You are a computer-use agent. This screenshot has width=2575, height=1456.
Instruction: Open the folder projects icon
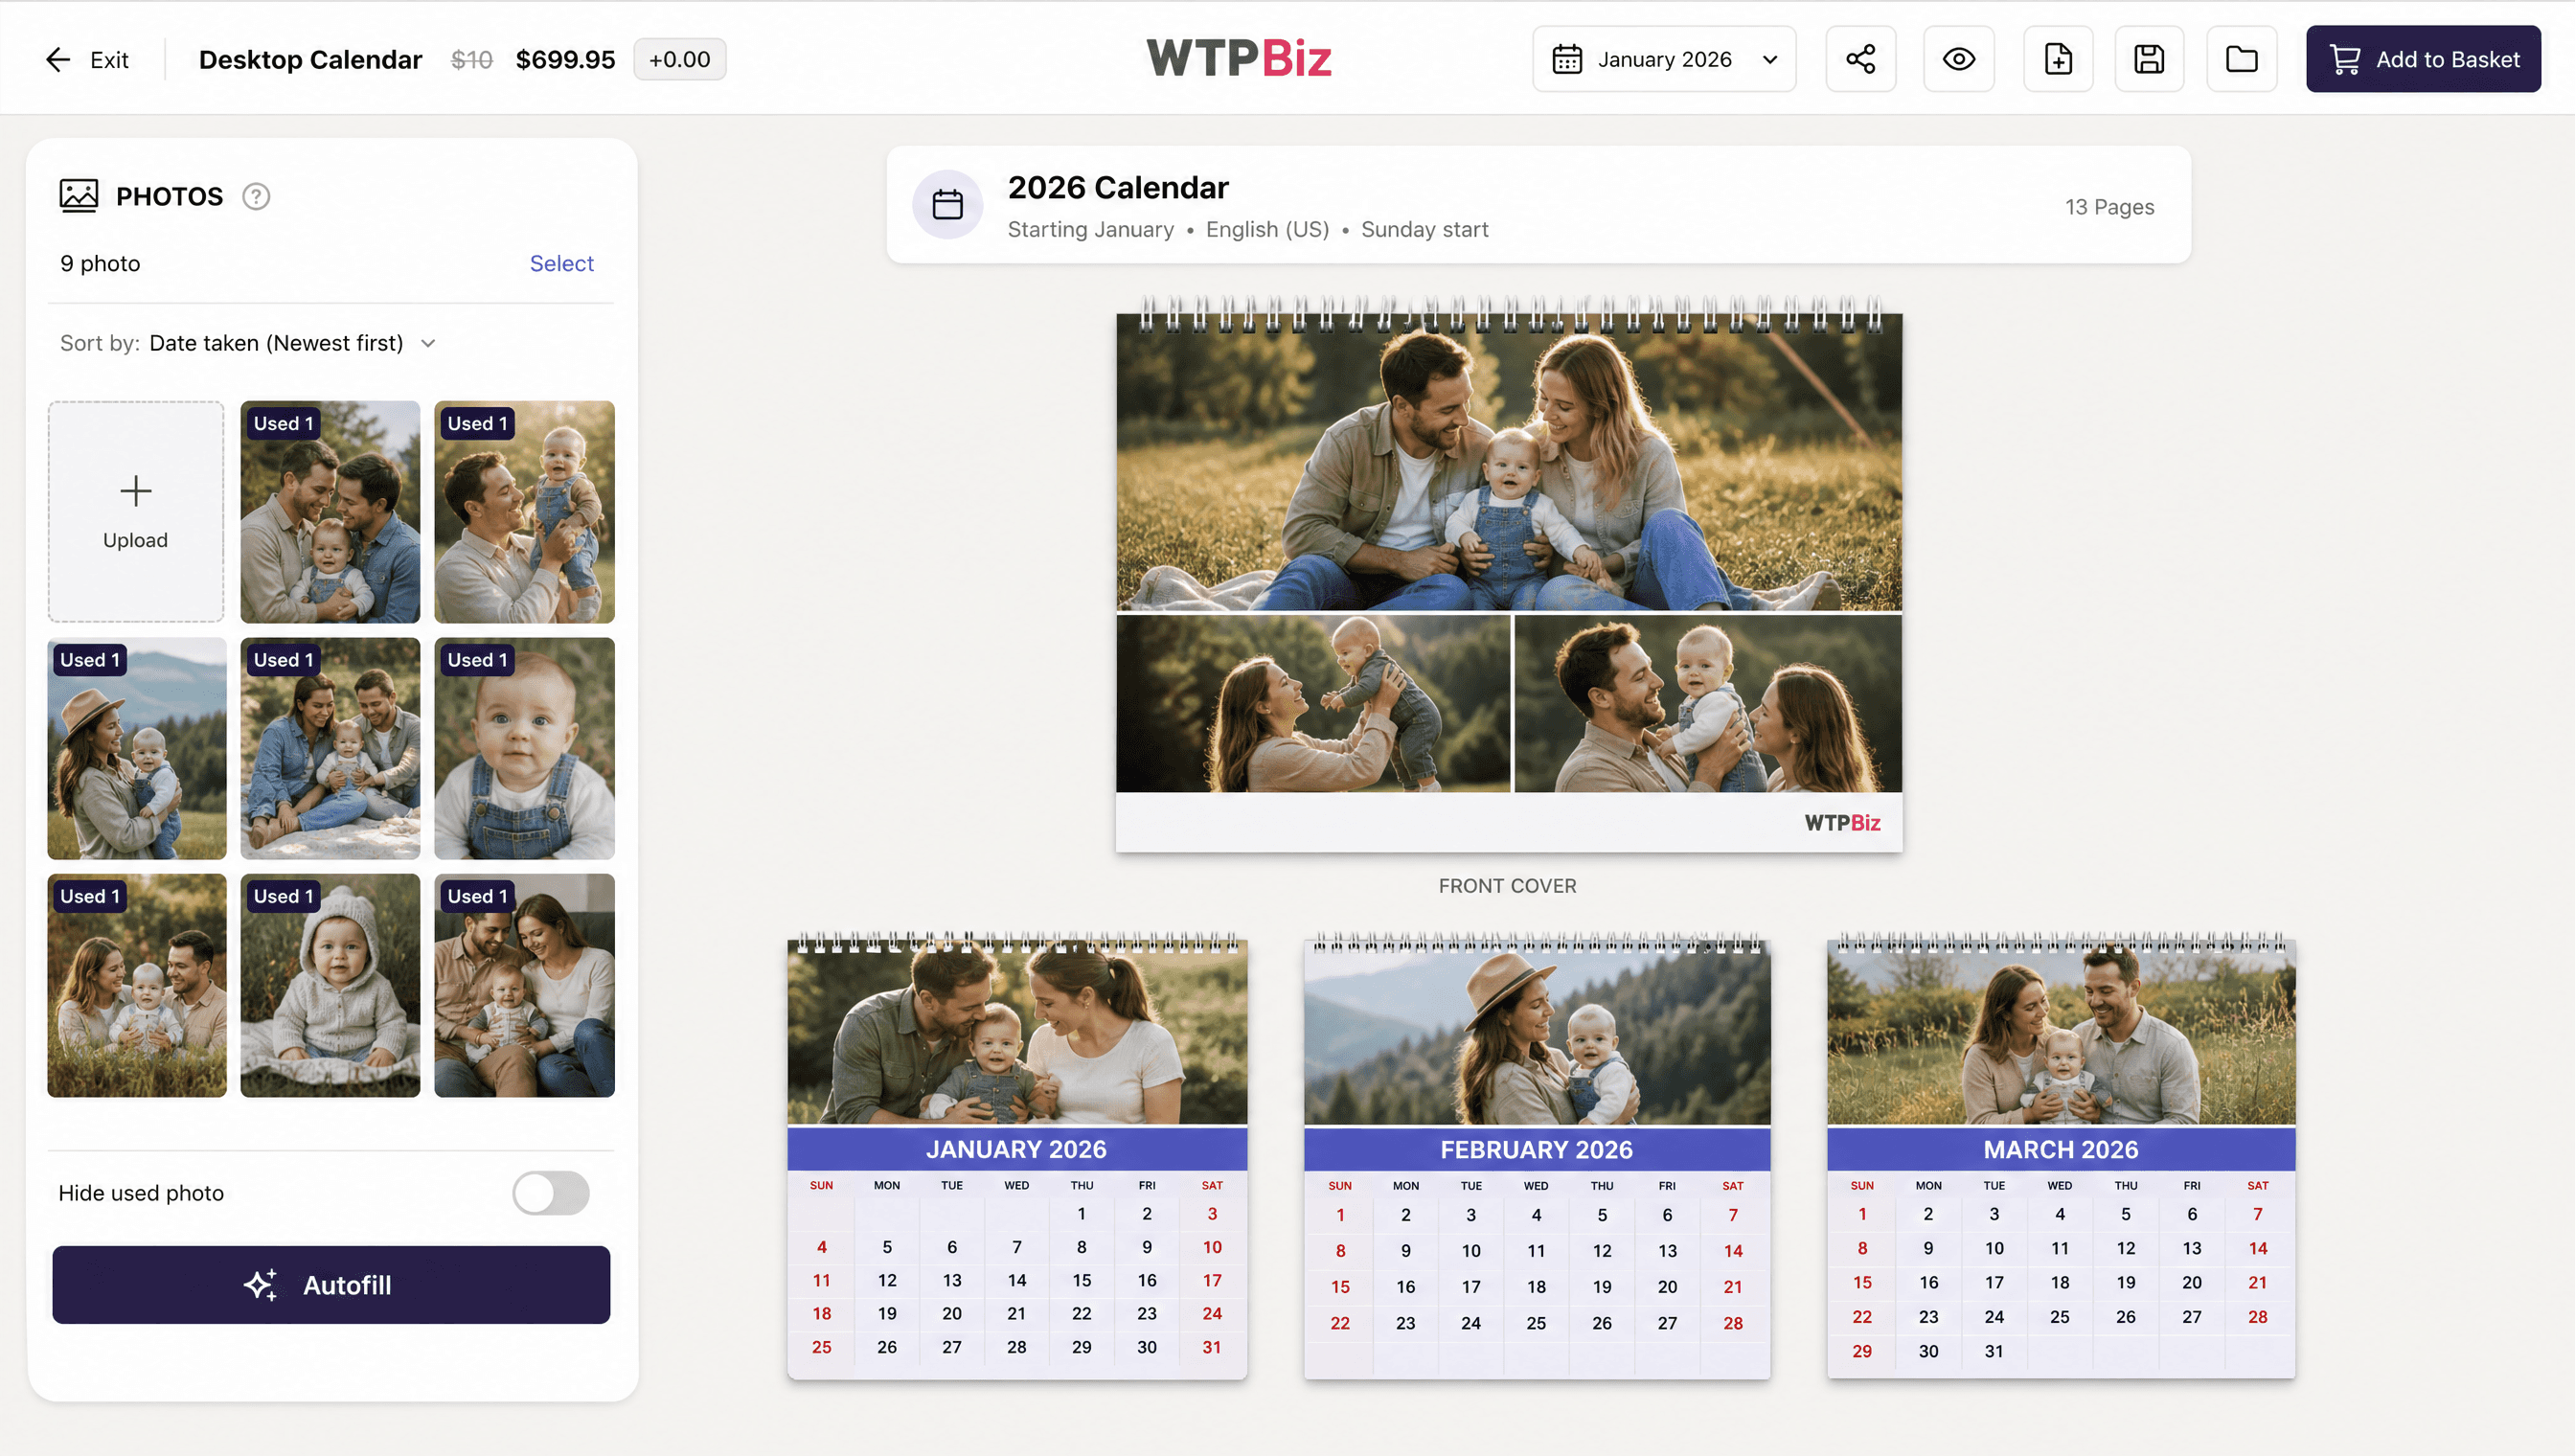tap(2241, 59)
